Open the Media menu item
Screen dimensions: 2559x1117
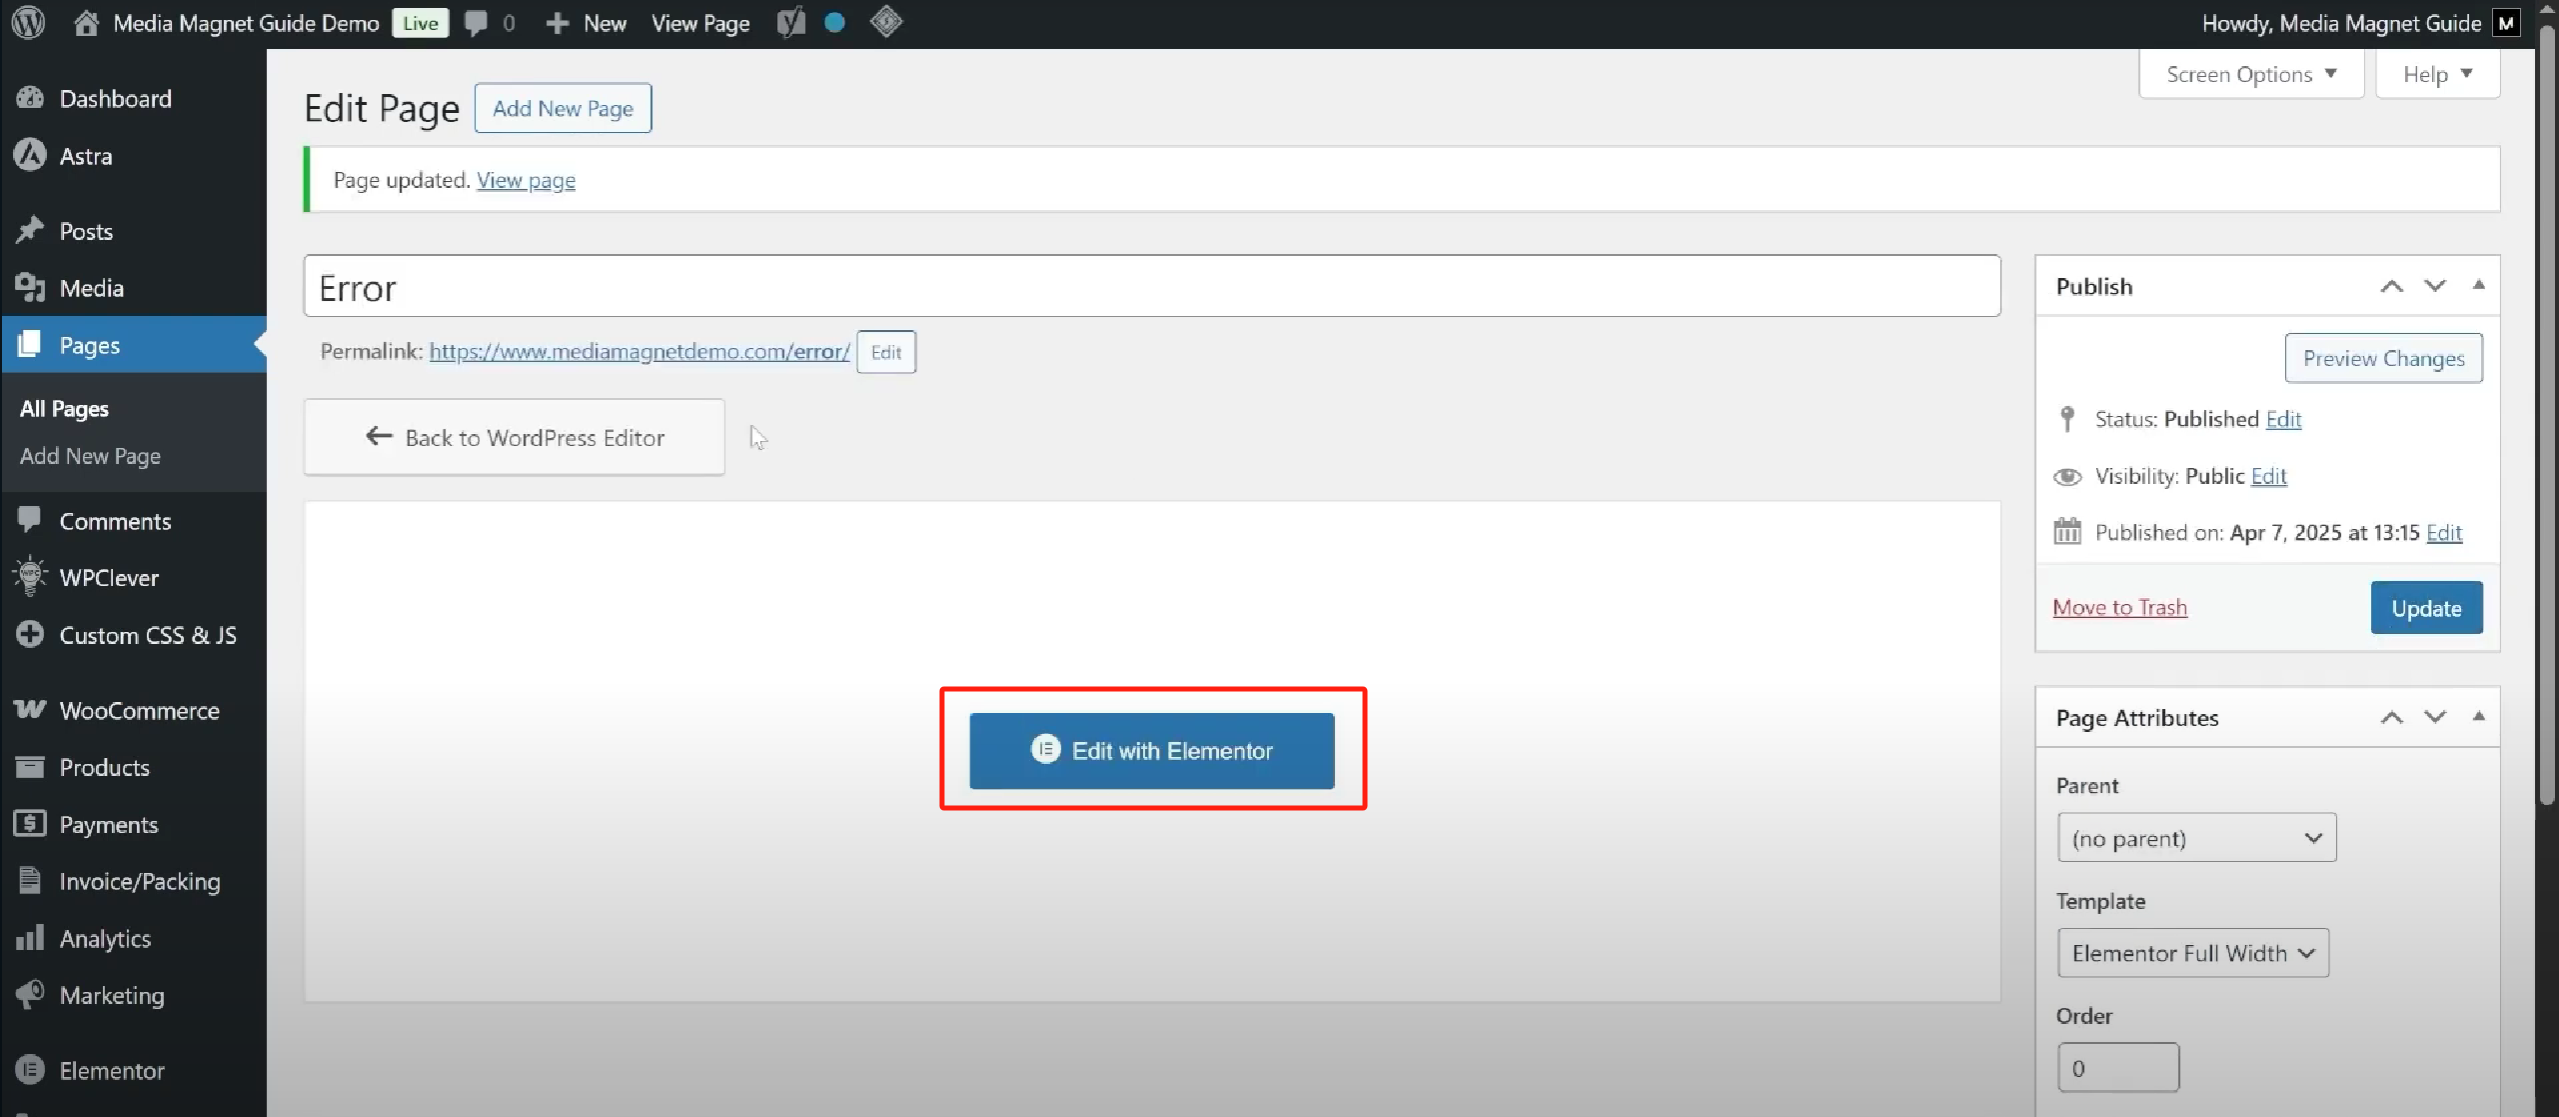pyautogui.click(x=91, y=288)
